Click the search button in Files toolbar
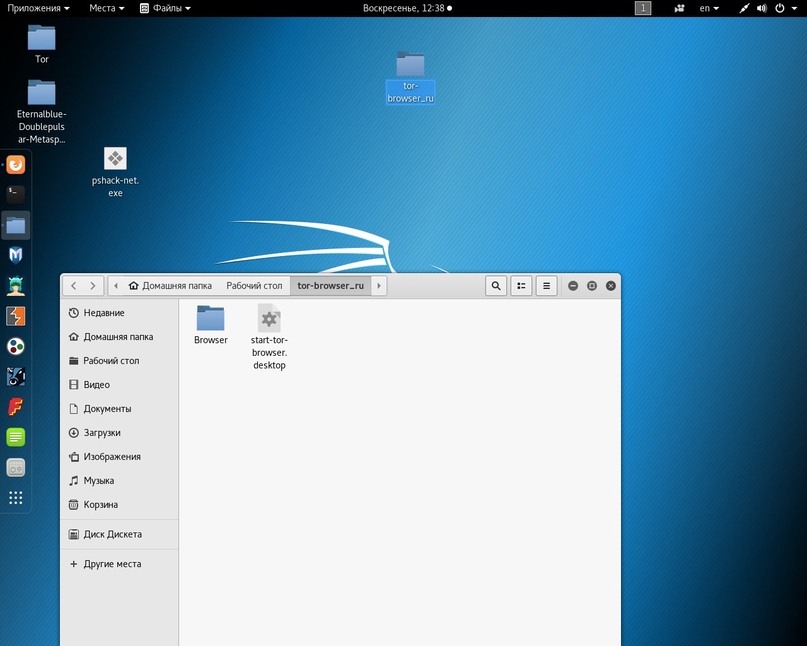 [x=496, y=286]
